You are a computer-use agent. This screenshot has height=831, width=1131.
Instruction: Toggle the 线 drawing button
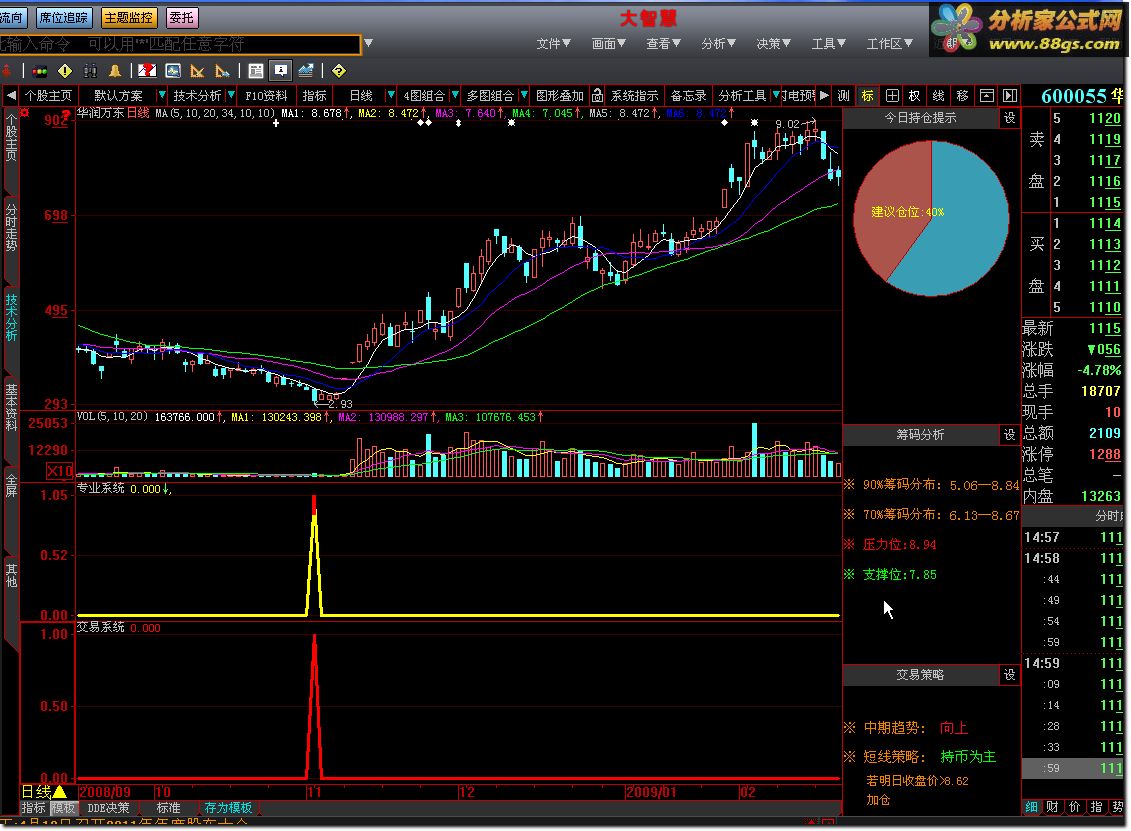[938, 96]
